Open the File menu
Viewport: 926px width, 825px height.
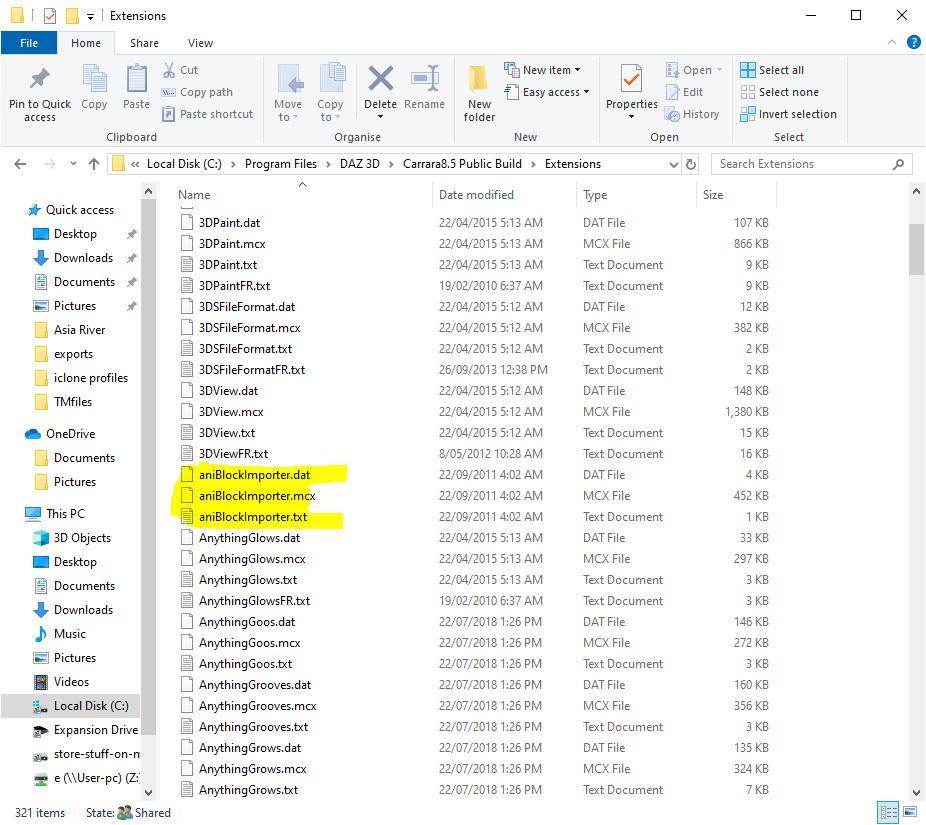click(29, 43)
